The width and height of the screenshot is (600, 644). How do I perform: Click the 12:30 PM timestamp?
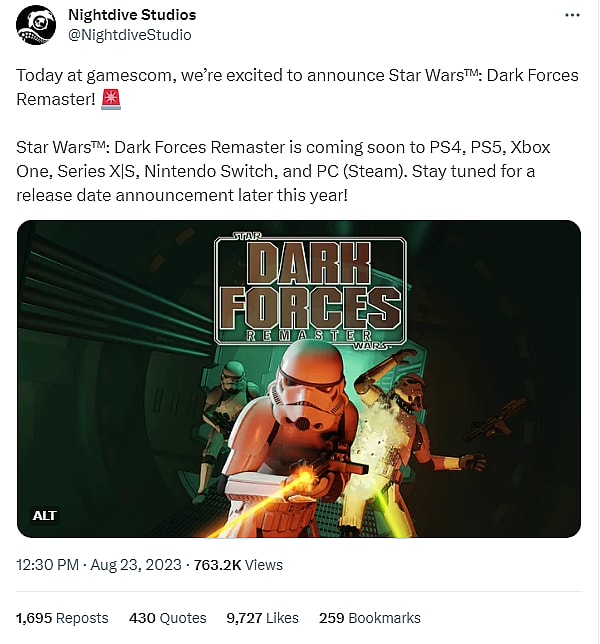click(x=47, y=565)
